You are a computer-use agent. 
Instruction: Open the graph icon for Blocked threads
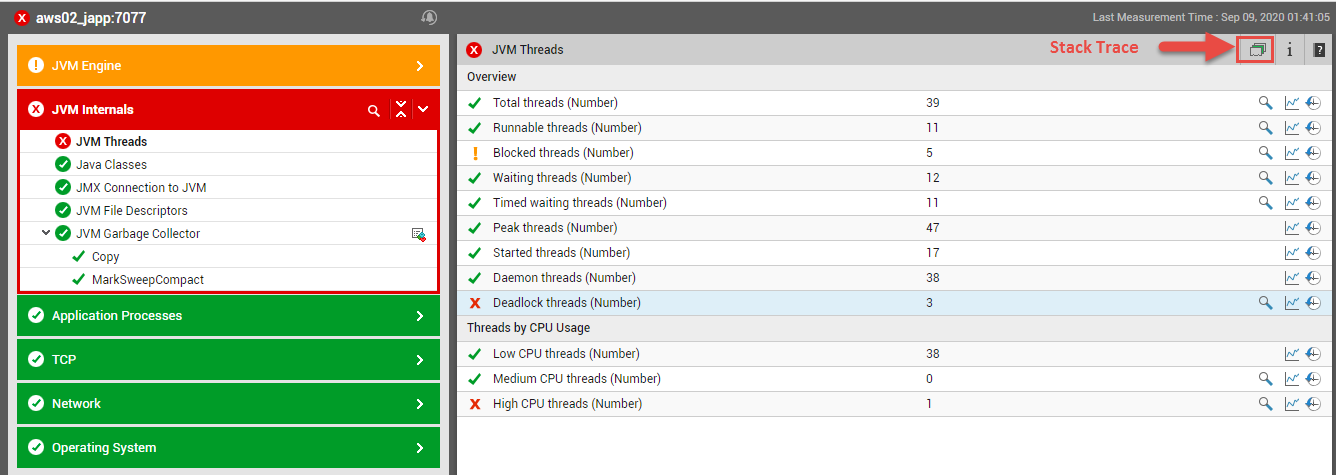(1292, 153)
